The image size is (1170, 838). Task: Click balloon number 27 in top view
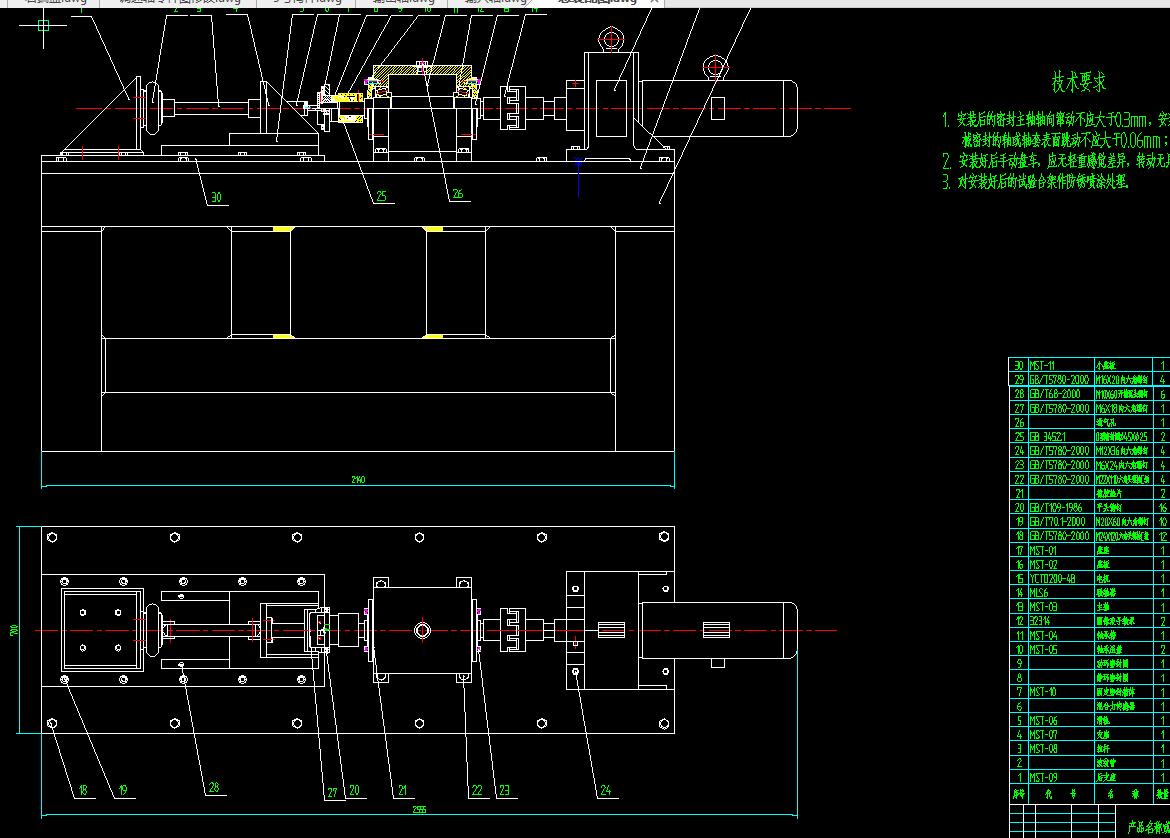[332, 792]
